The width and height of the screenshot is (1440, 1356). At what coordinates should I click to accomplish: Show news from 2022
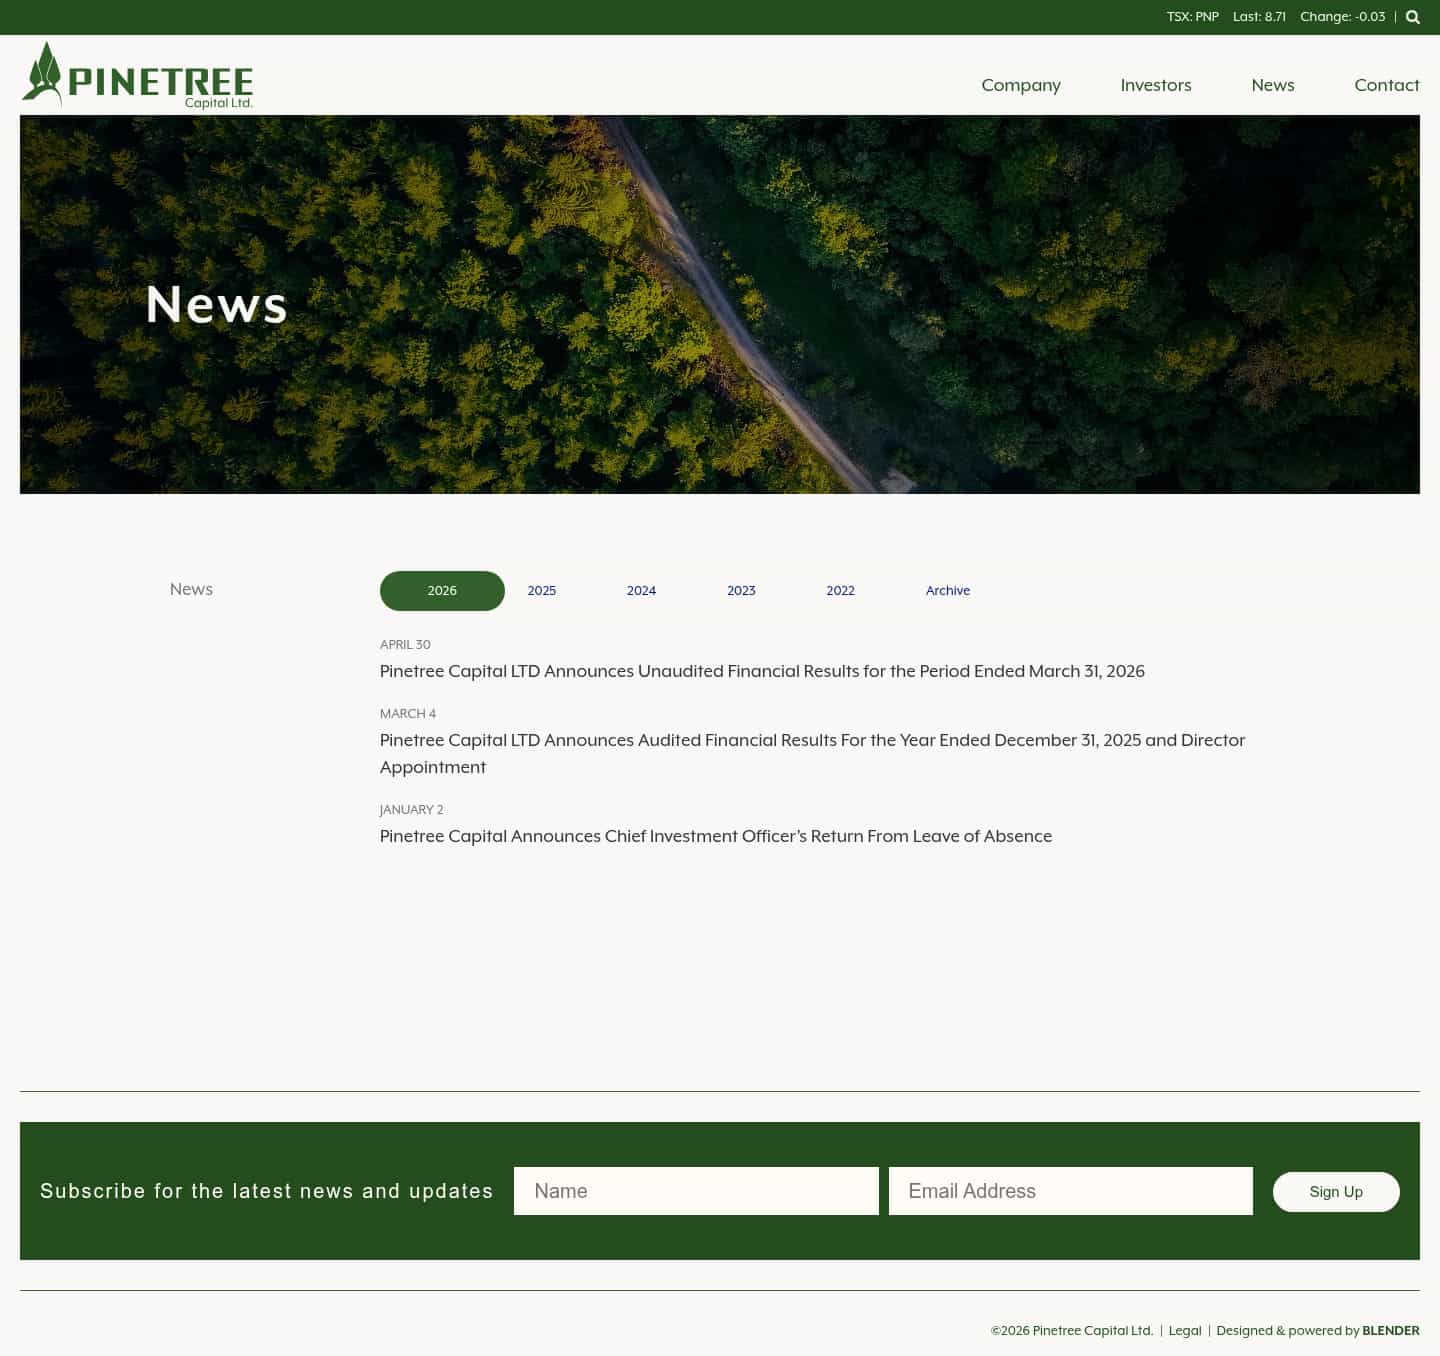coord(840,591)
